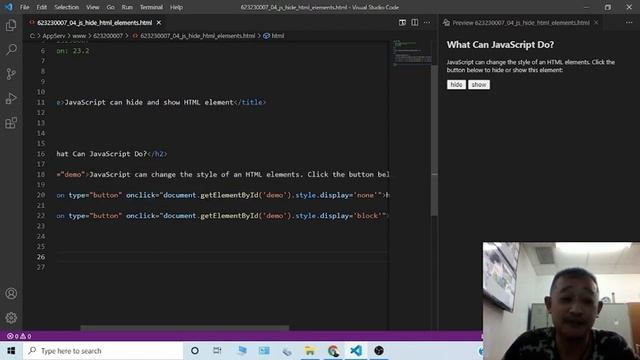Select the hide_html_elements.html editor tab
Image resolution: width=640 pixels, height=360 pixels.
point(94,22)
